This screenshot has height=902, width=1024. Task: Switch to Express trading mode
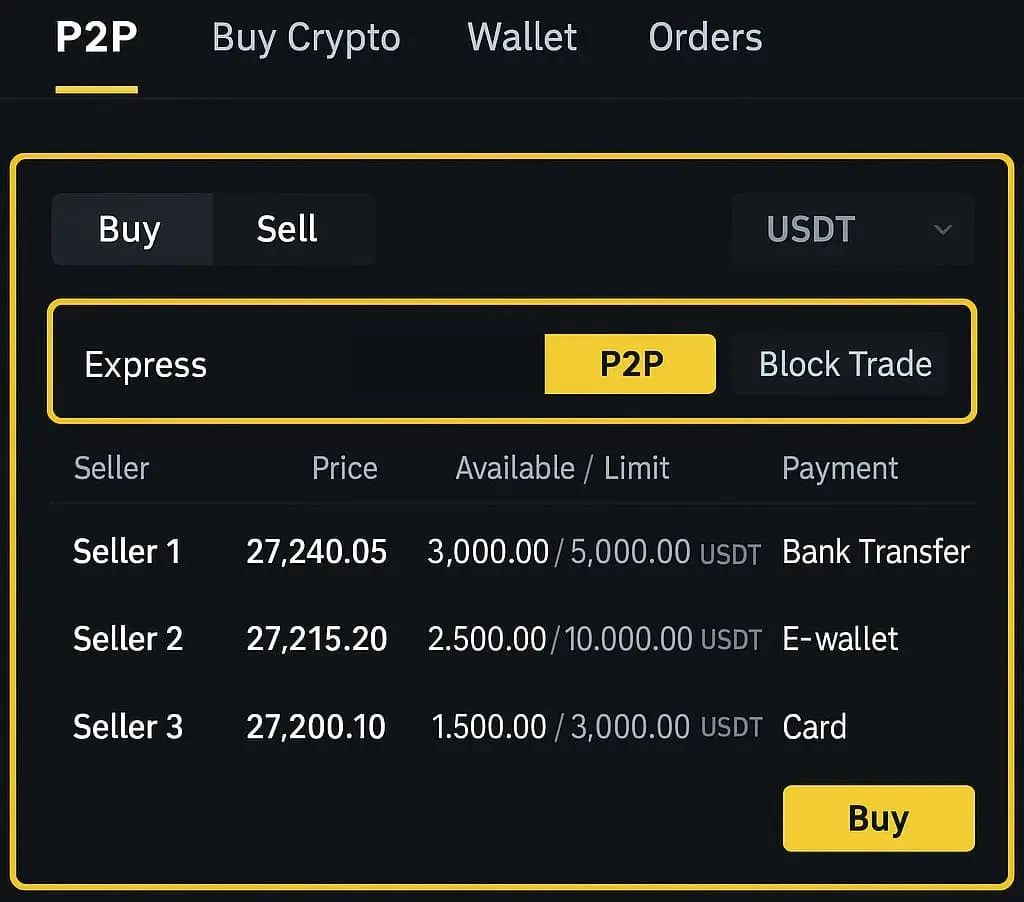pos(145,364)
